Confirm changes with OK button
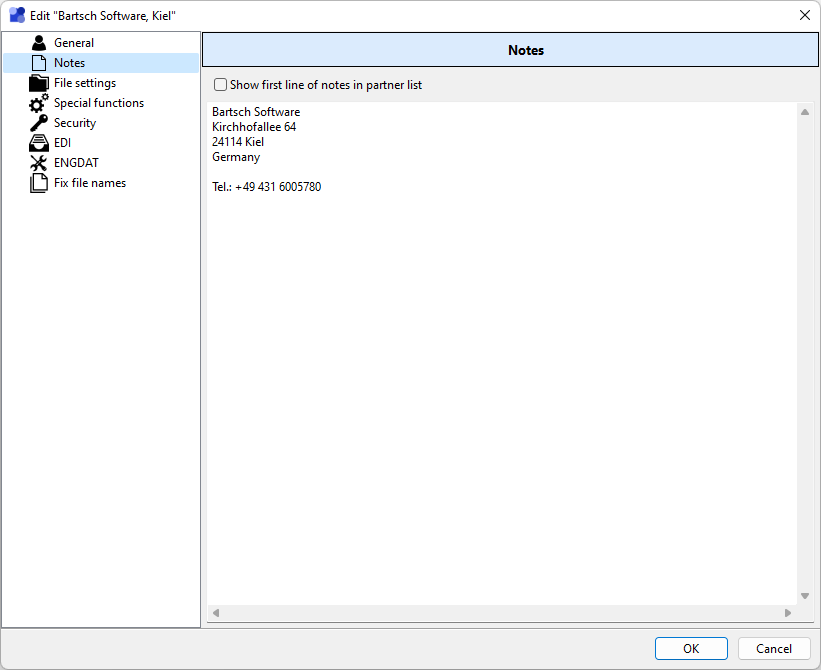821x670 pixels. (691, 648)
